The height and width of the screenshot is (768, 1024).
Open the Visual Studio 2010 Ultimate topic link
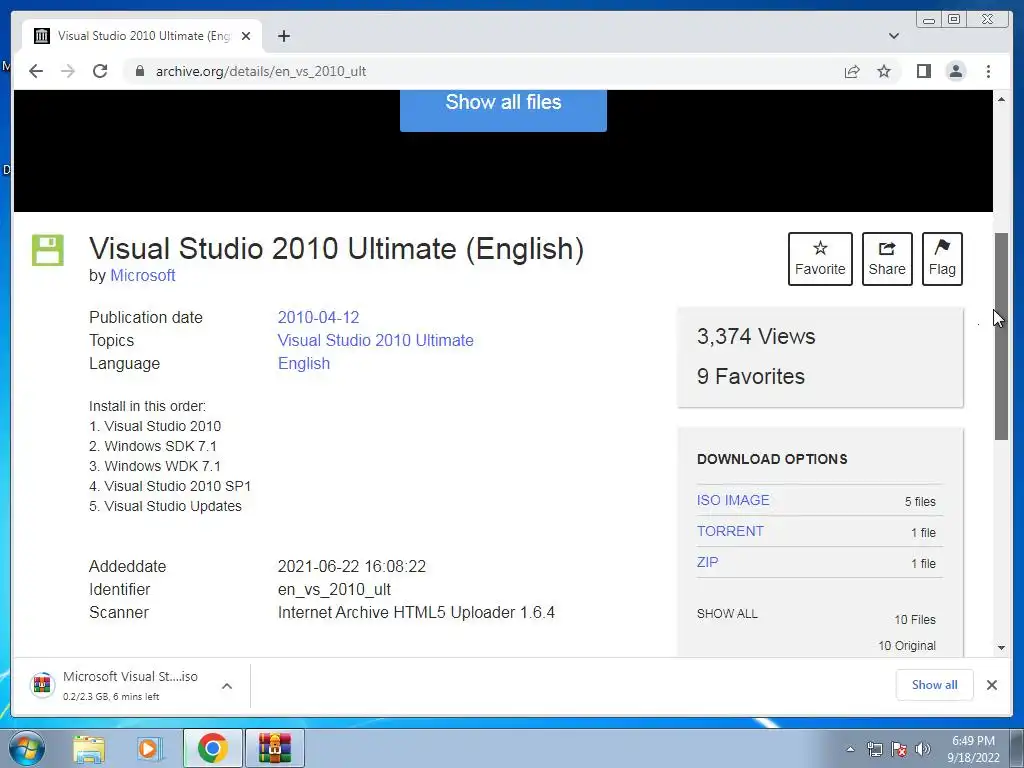[376, 340]
